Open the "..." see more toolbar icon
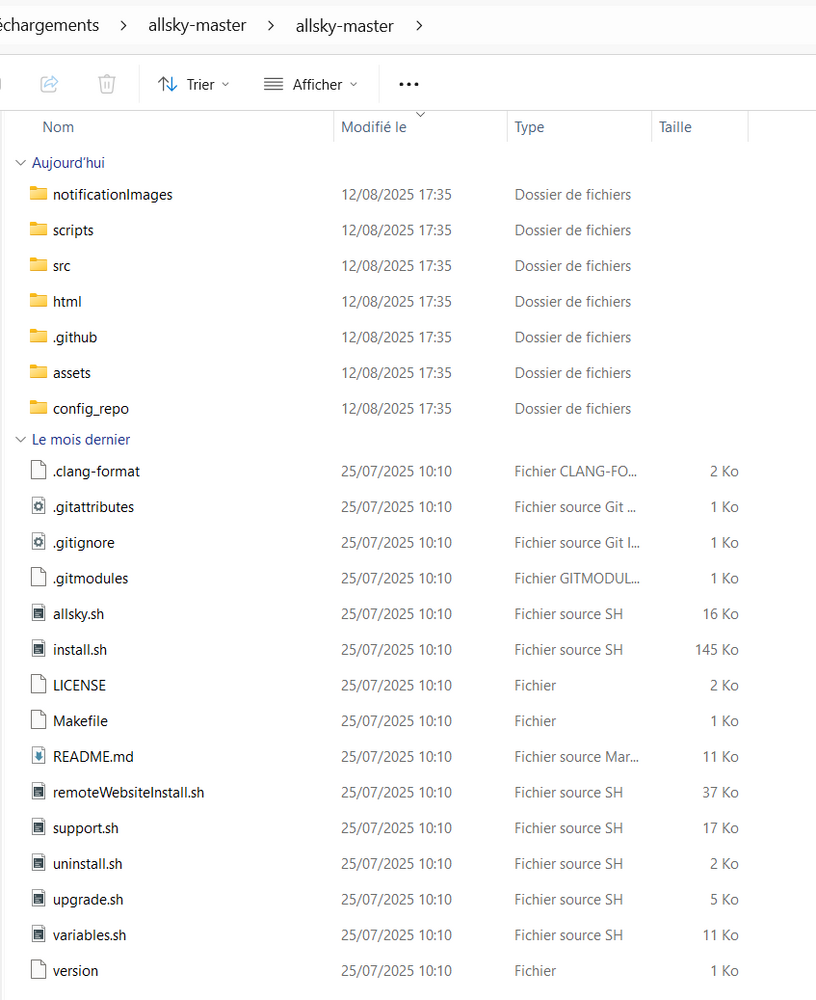The image size is (816, 1000). click(x=407, y=84)
